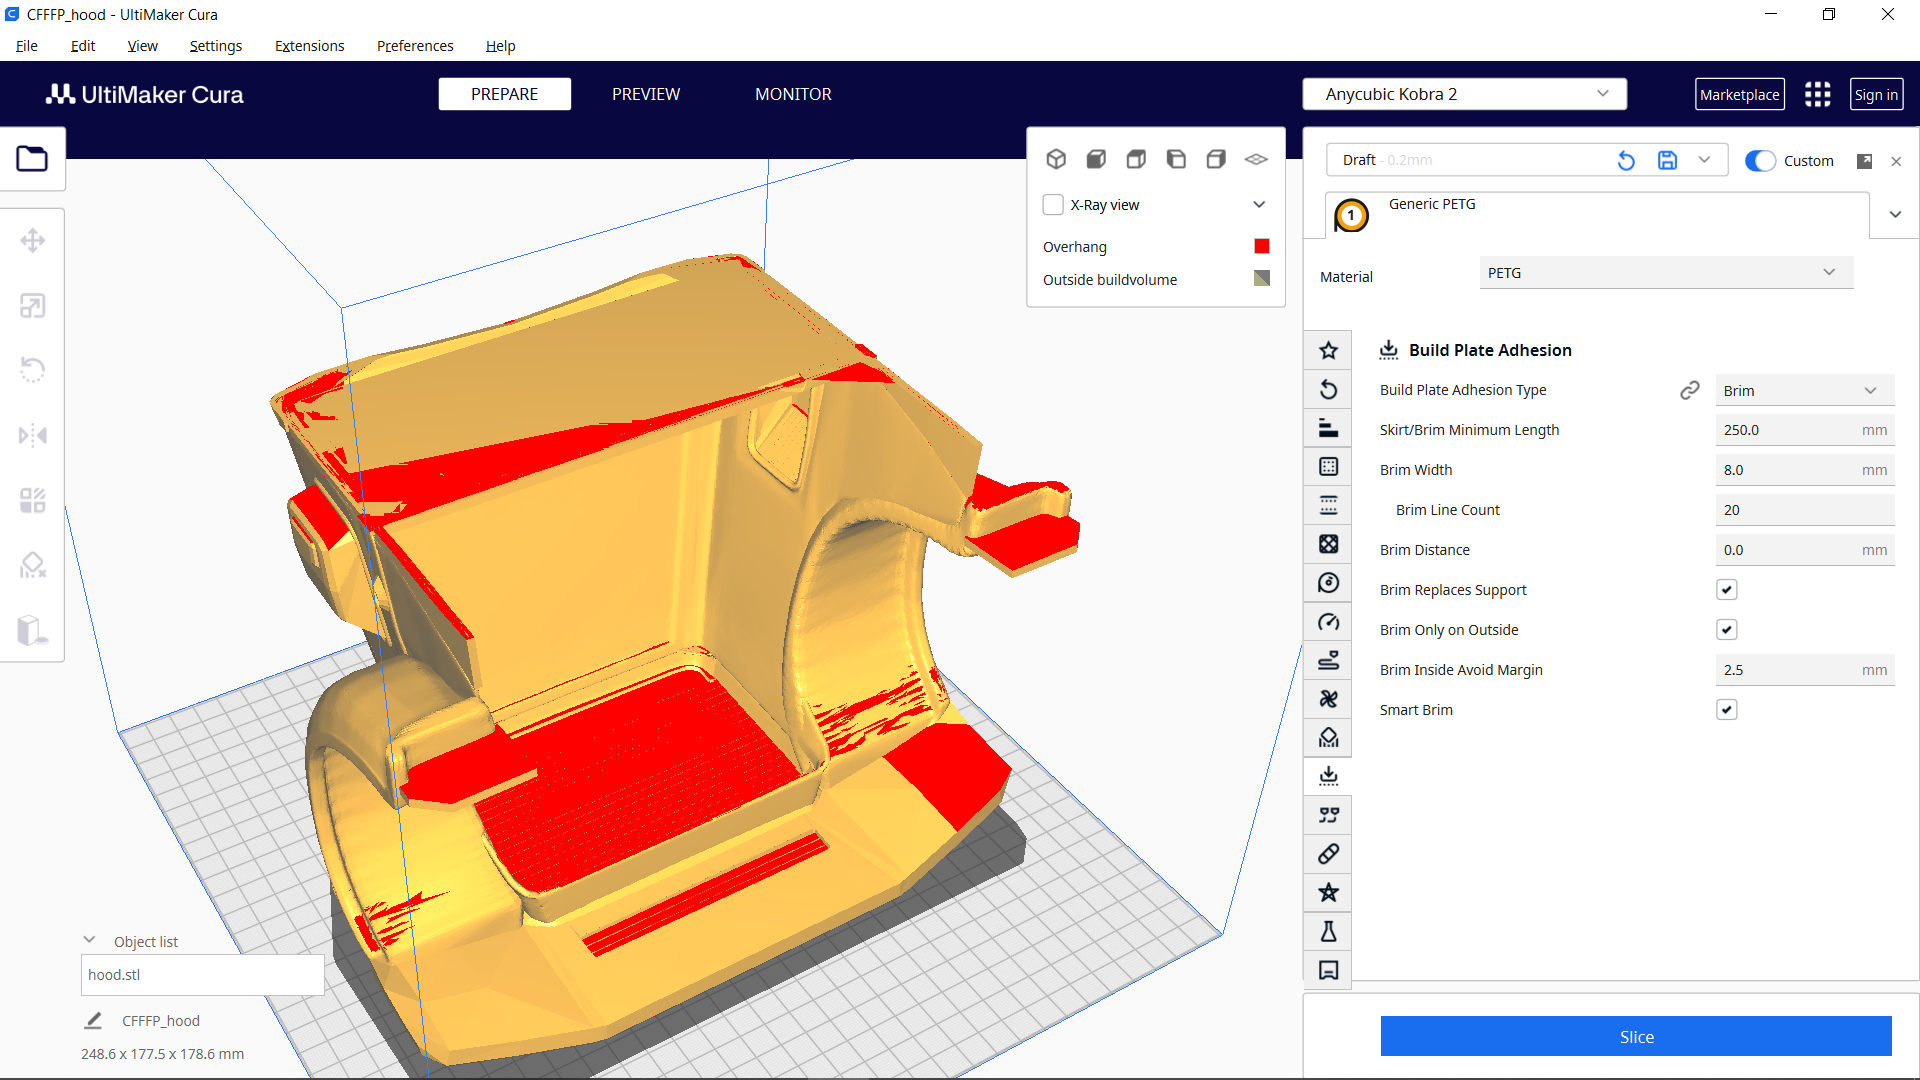This screenshot has width=1920, height=1080.
Task: Switch to the PREVIEW tab
Action: click(x=645, y=93)
